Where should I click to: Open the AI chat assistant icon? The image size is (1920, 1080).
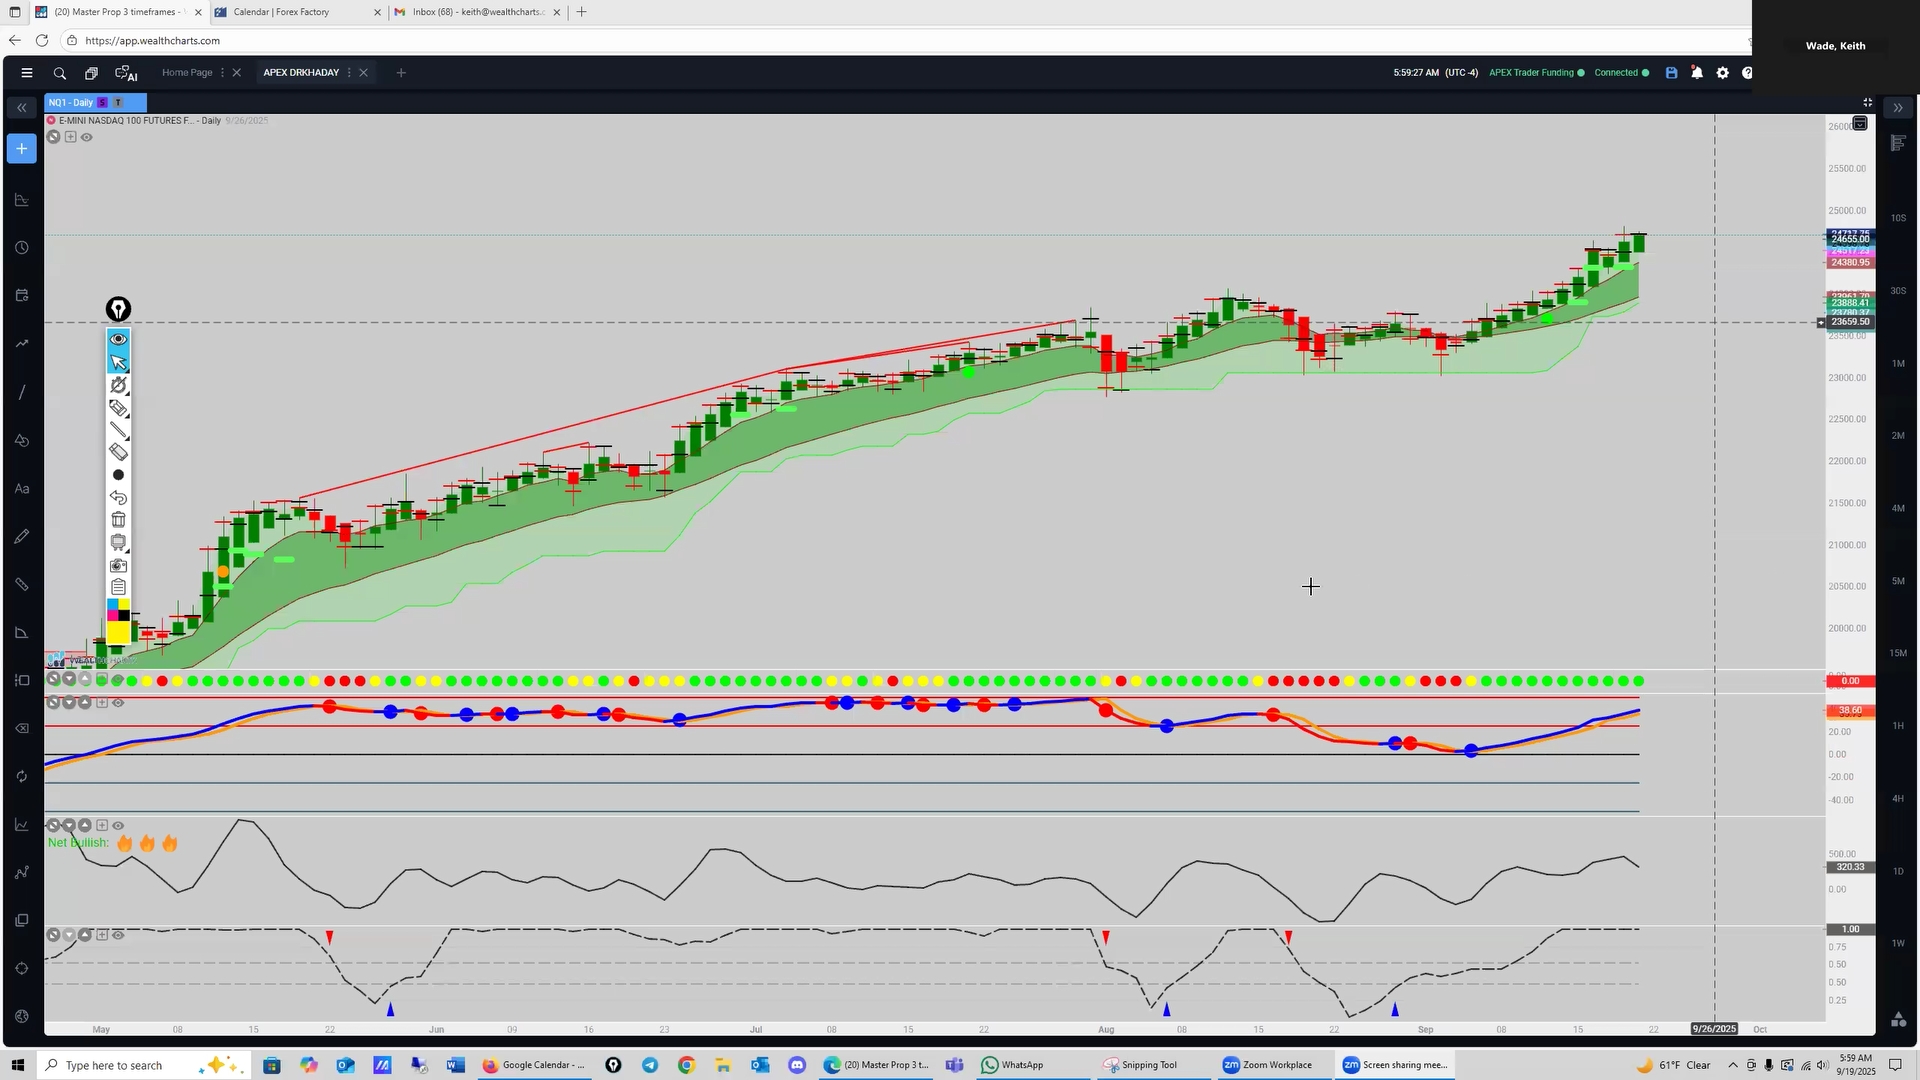click(126, 73)
